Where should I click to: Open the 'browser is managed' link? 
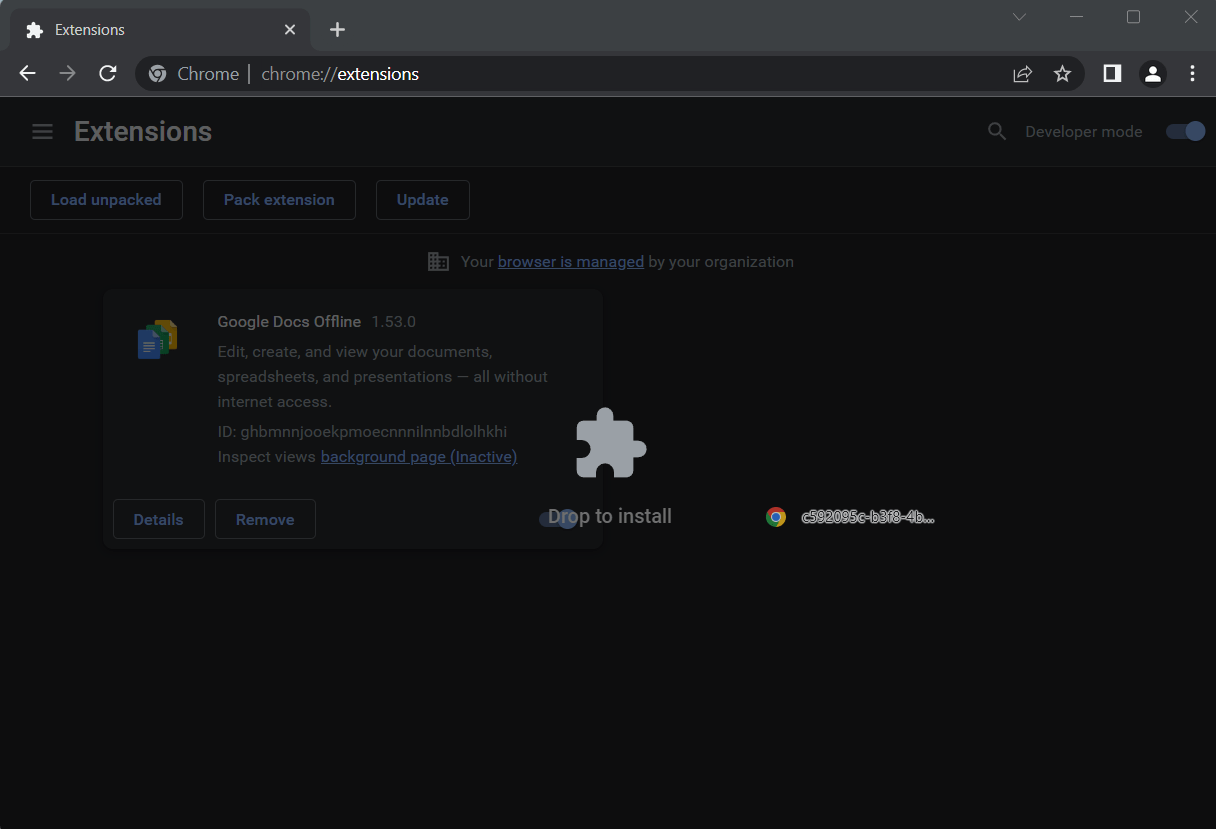pos(570,262)
